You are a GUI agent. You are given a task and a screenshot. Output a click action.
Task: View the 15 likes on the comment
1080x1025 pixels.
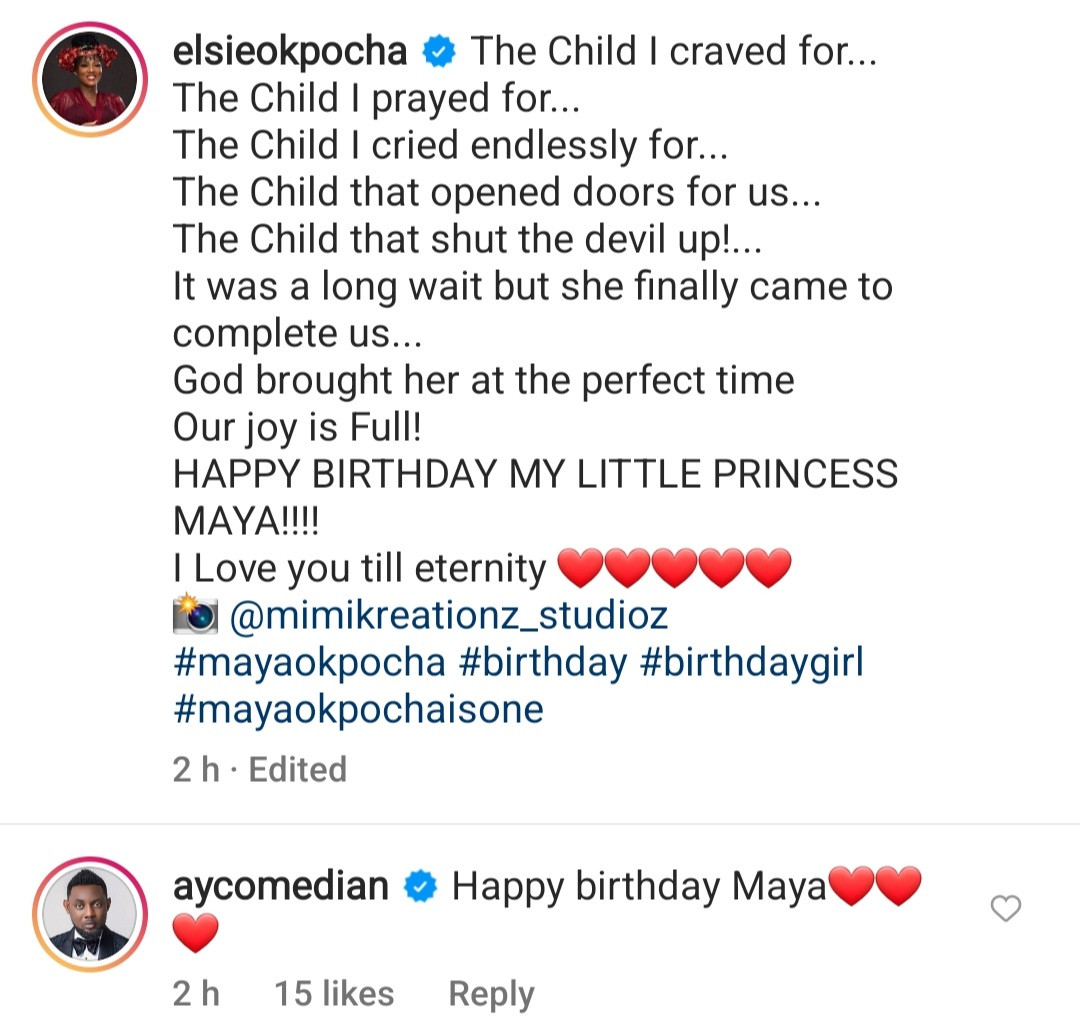(x=334, y=993)
